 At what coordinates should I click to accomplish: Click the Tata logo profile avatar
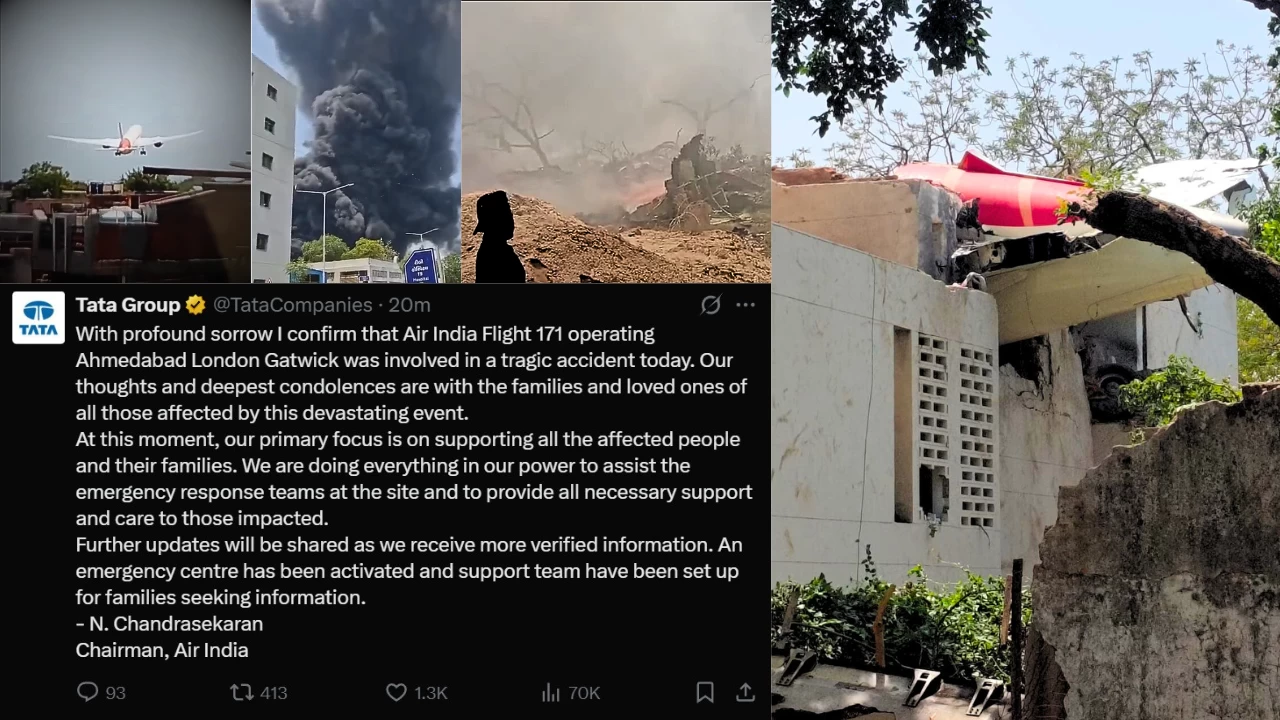tap(38, 318)
